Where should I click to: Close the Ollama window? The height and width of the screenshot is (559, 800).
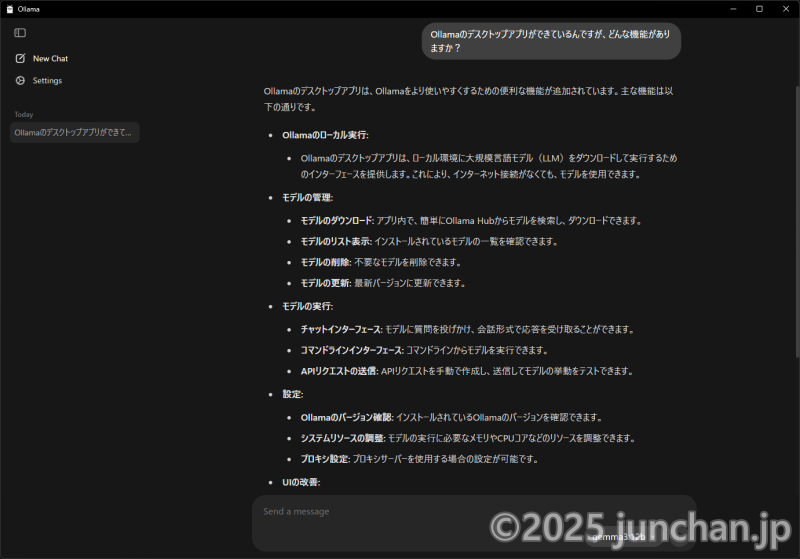(x=786, y=9)
